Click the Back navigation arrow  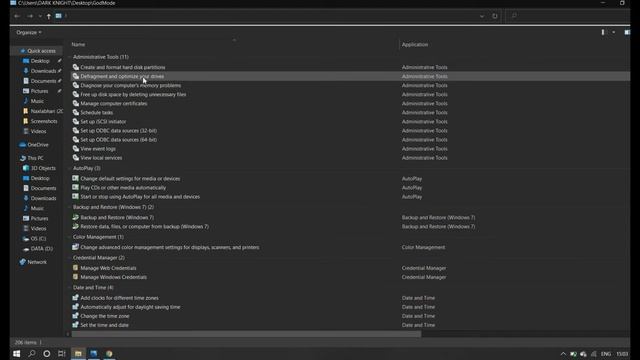[x=17, y=16]
